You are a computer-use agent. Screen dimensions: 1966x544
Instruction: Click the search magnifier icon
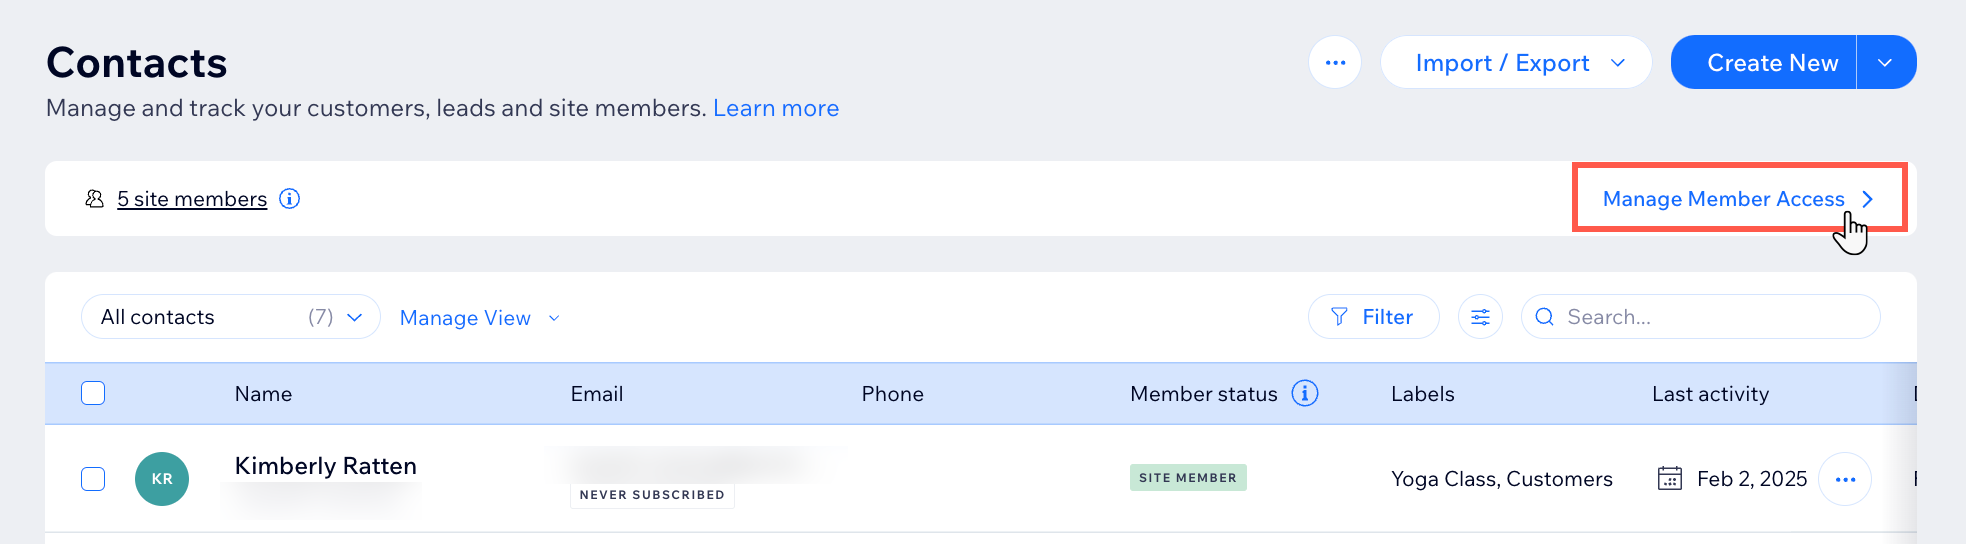click(x=1544, y=317)
